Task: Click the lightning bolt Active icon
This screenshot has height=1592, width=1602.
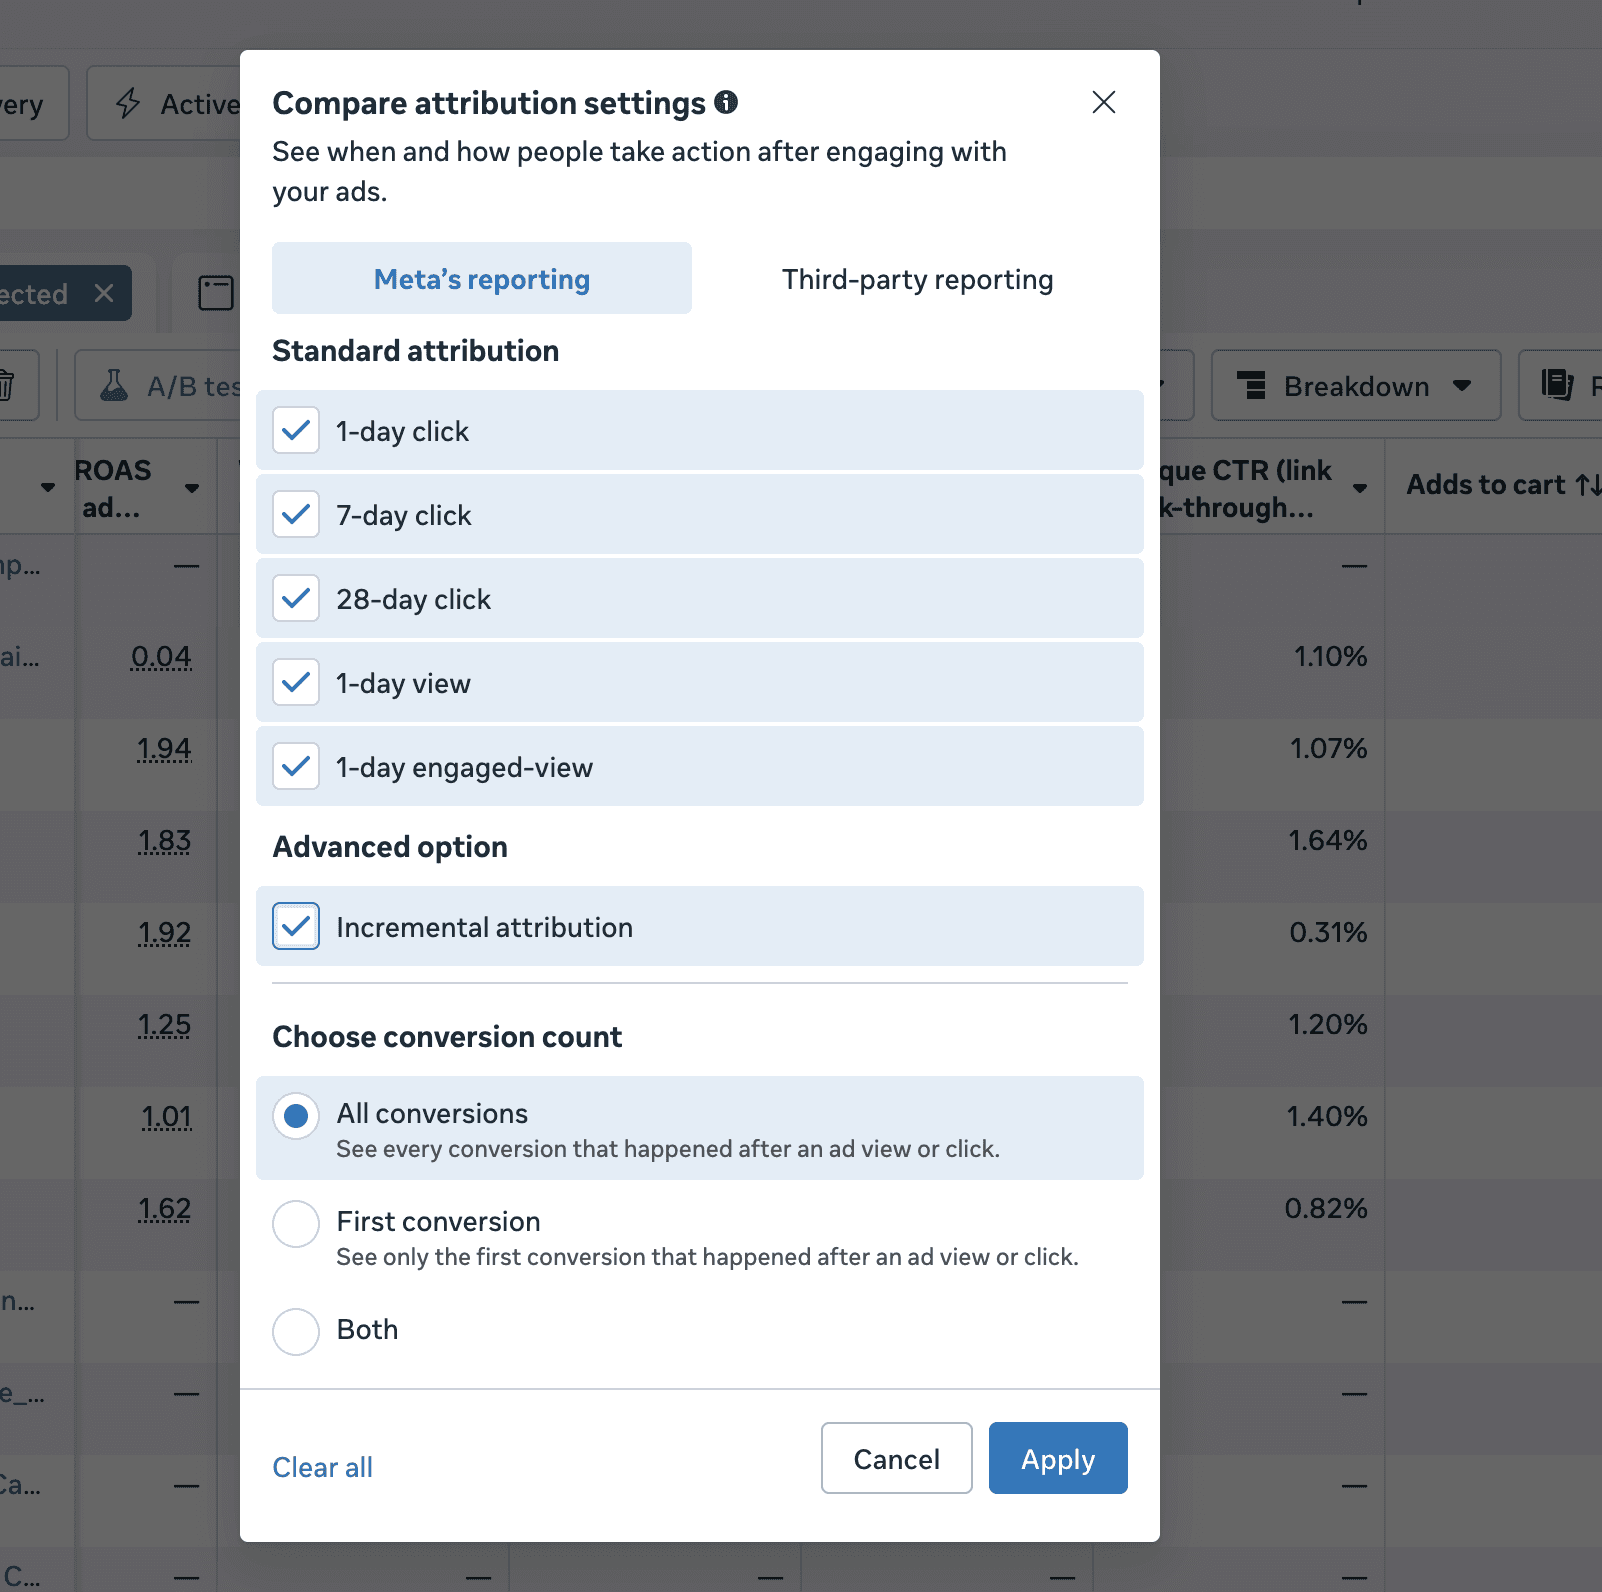Action: 128,103
